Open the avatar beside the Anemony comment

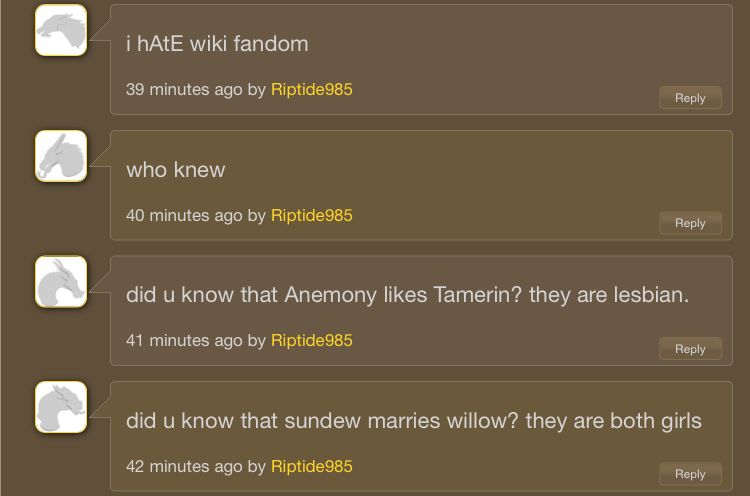tap(60, 281)
